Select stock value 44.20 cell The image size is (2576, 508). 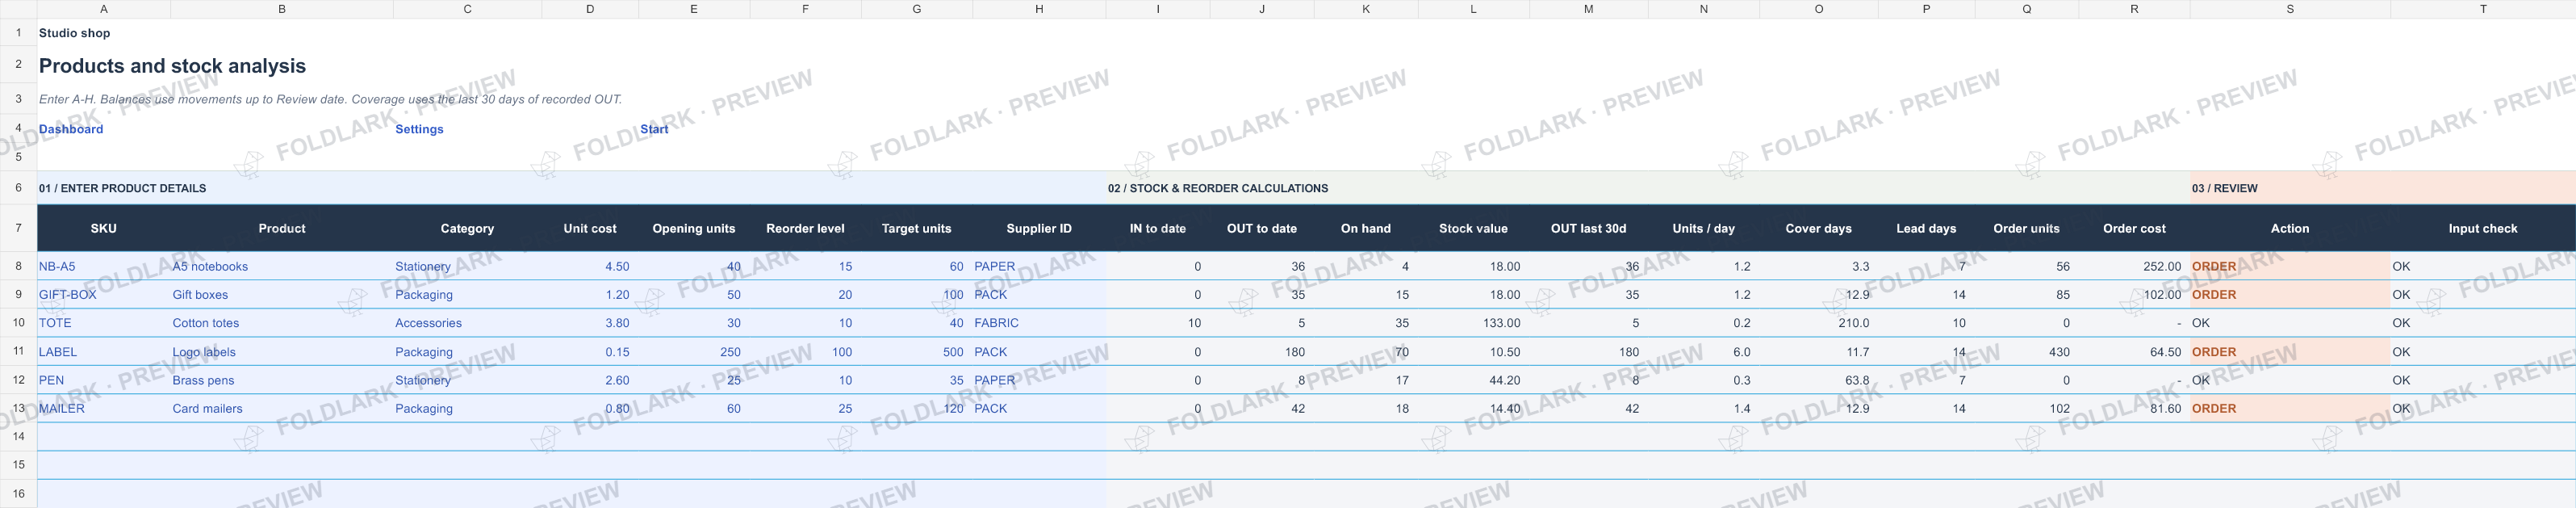(x=1473, y=380)
